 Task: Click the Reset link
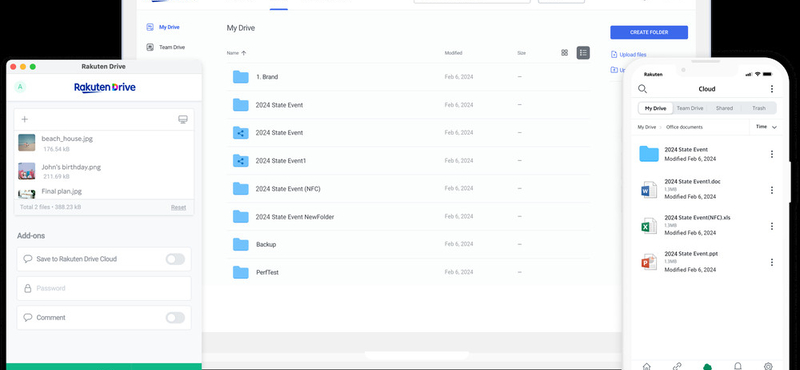(x=178, y=207)
